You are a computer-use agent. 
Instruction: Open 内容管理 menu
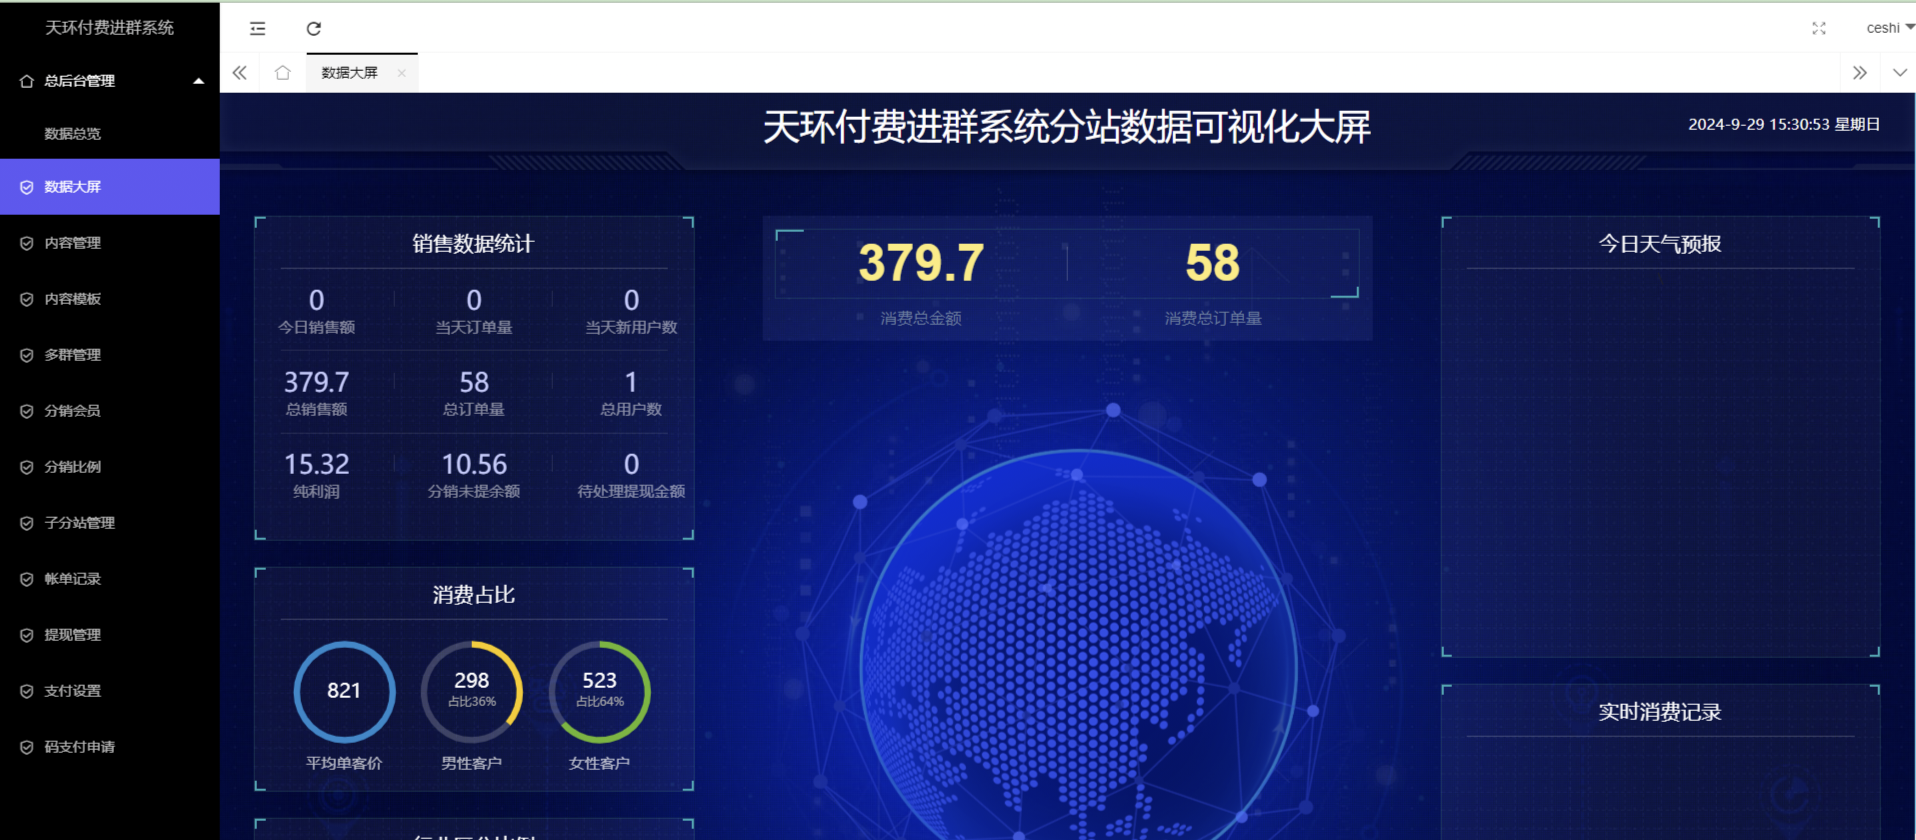(110, 243)
